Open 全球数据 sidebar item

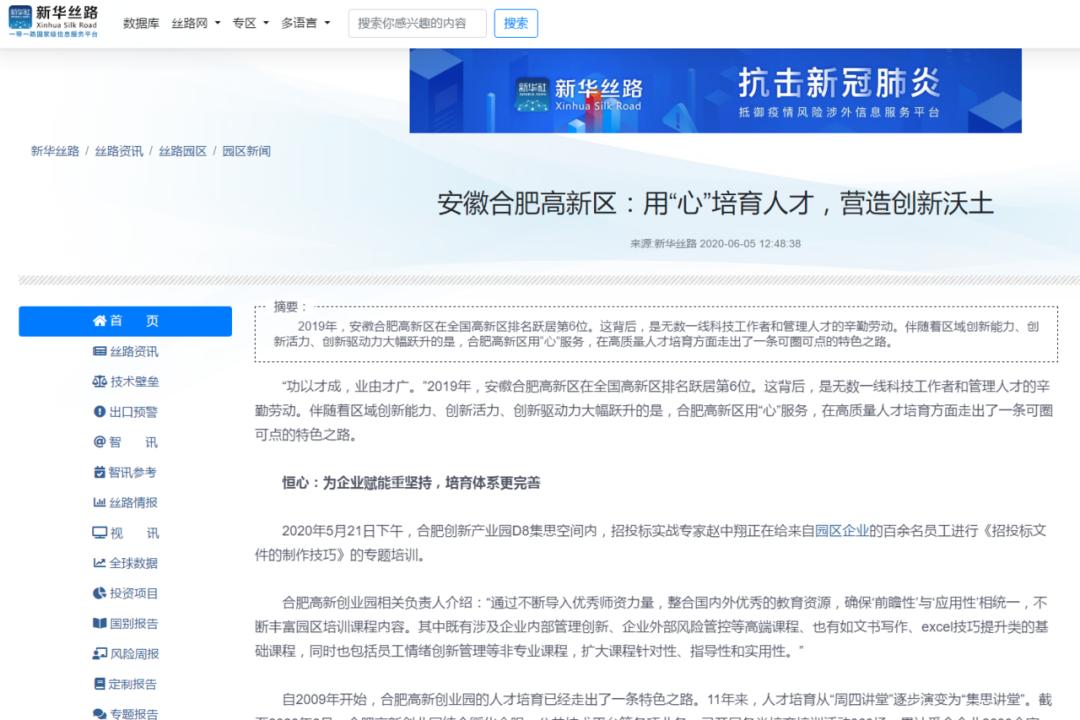click(x=134, y=564)
